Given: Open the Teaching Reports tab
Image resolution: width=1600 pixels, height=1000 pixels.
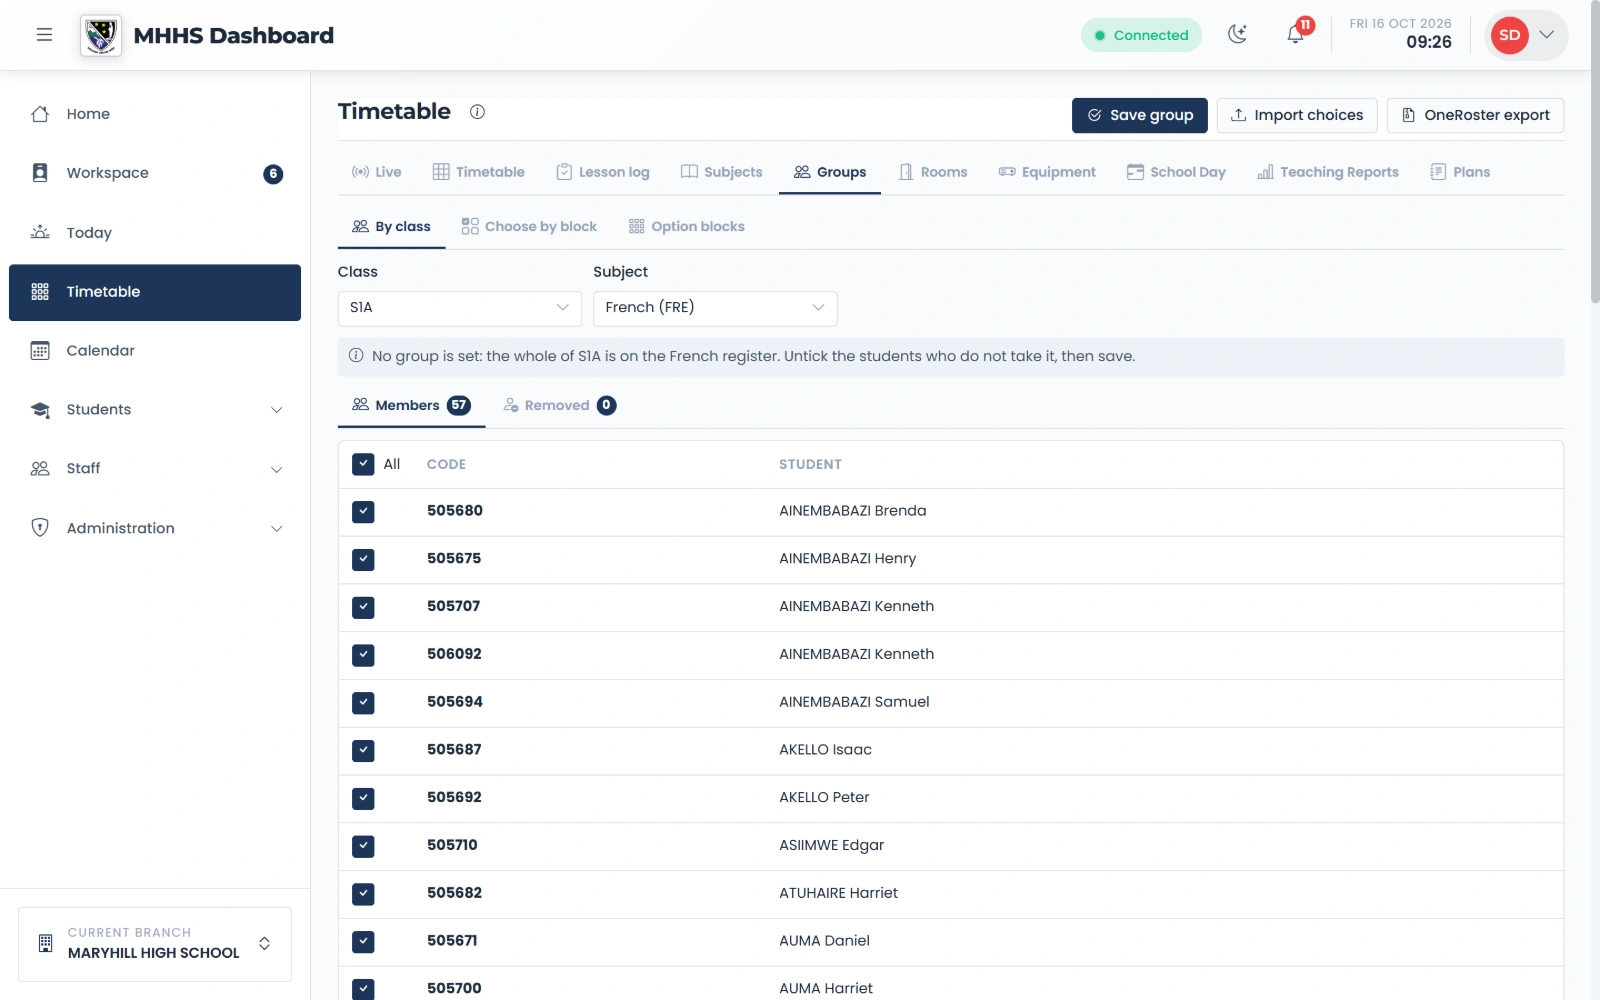Looking at the screenshot, I should coord(1328,172).
